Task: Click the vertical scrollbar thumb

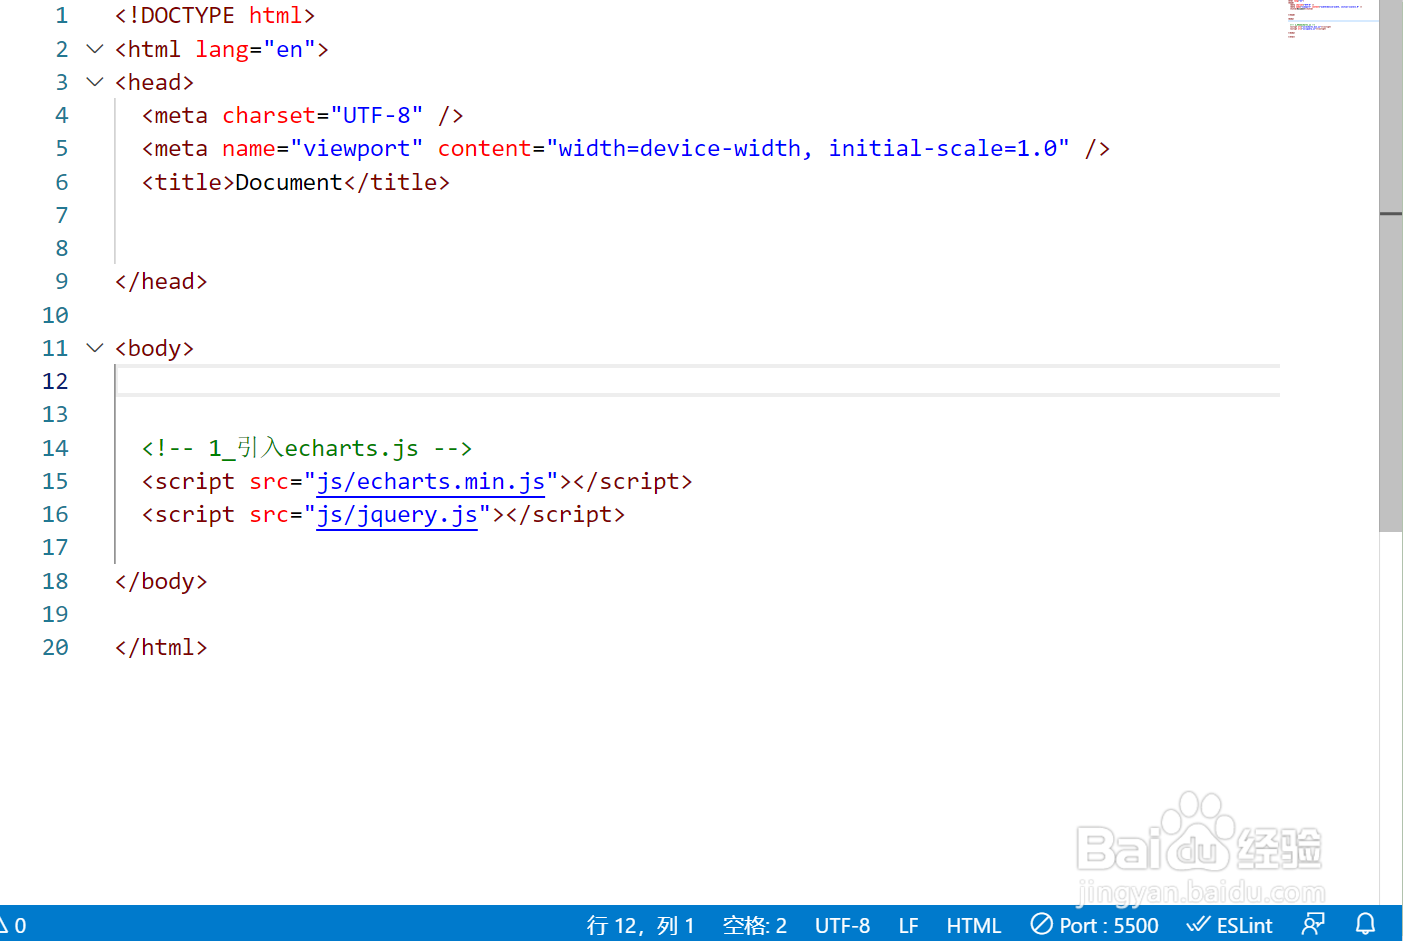Action: coord(1391,266)
